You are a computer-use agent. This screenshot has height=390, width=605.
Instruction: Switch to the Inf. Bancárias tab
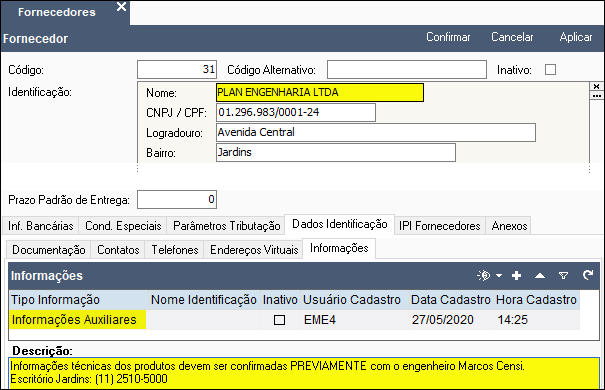tap(41, 226)
